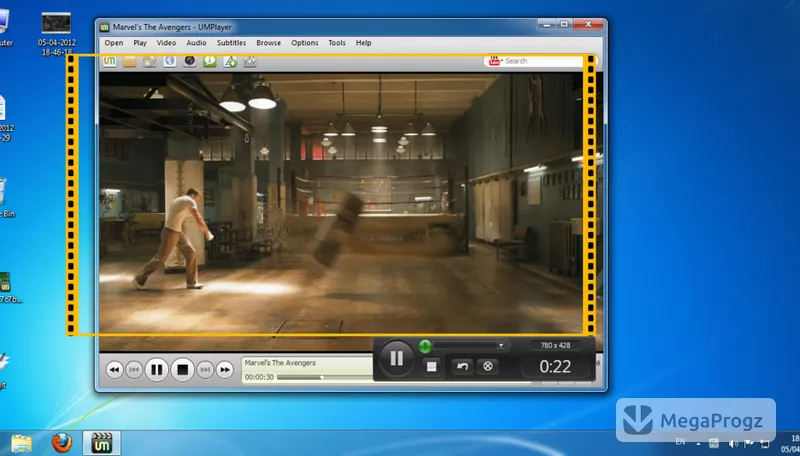800x456 pixels.
Task: Click the triangle with green plus toolbar icon
Action: [230, 62]
